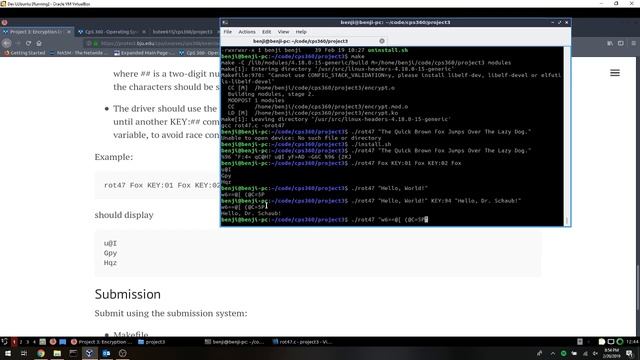This screenshot has width=640, height=360.
Task: Open View menu in terminal window
Action: [283, 32]
